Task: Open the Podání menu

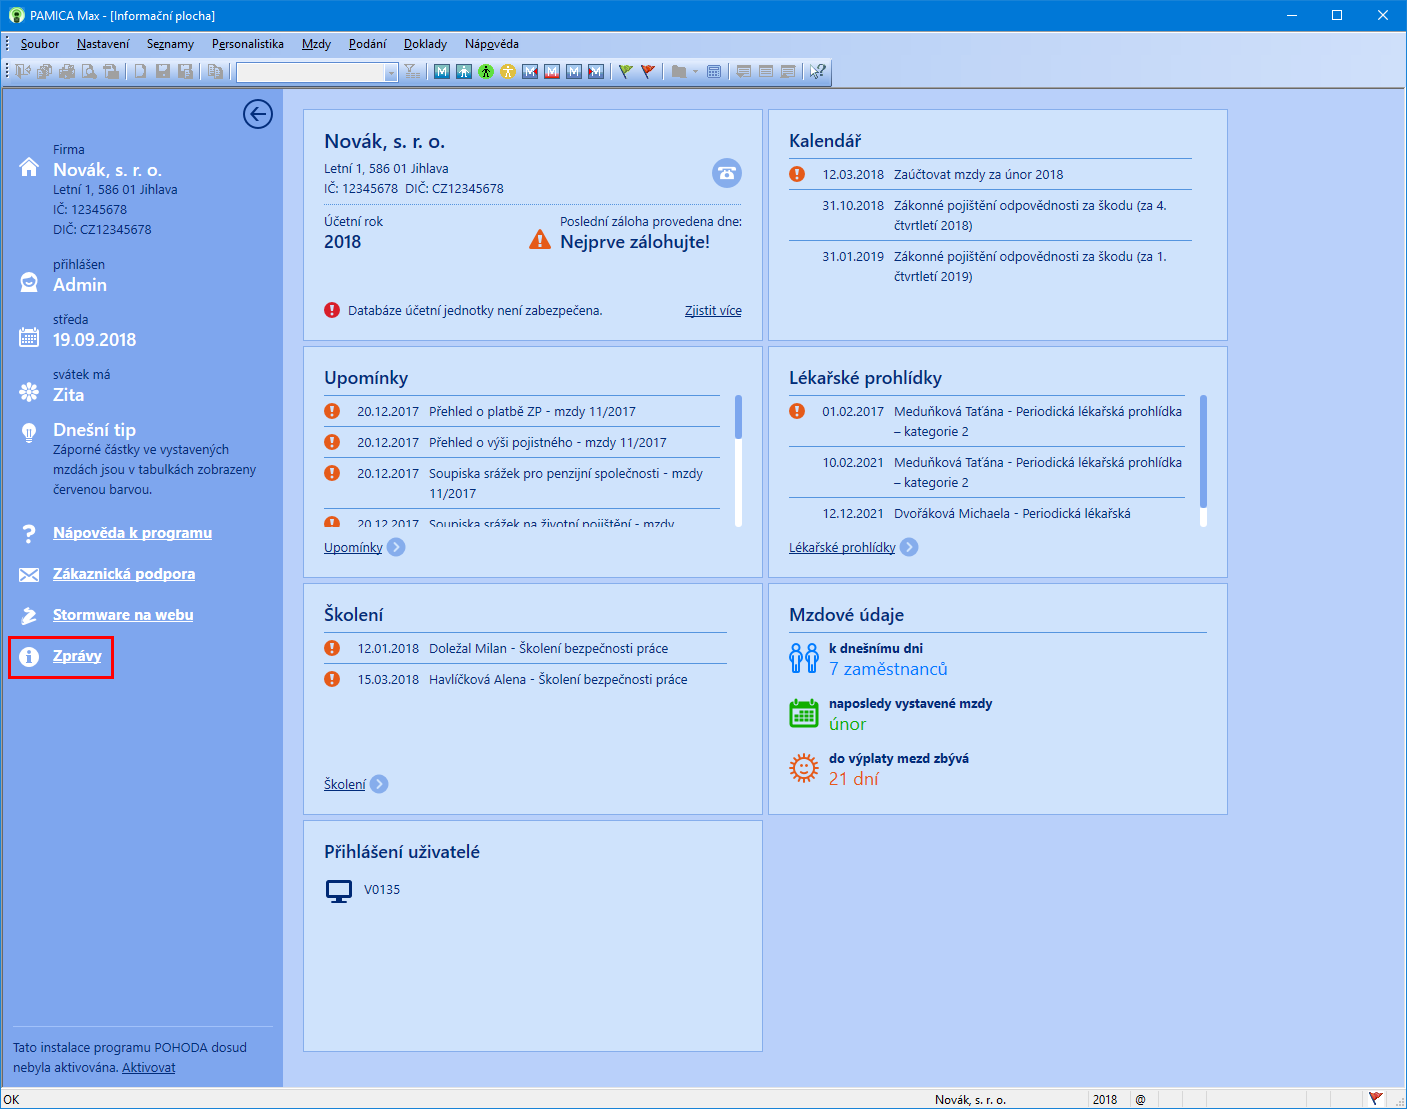Action: point(367,44)
